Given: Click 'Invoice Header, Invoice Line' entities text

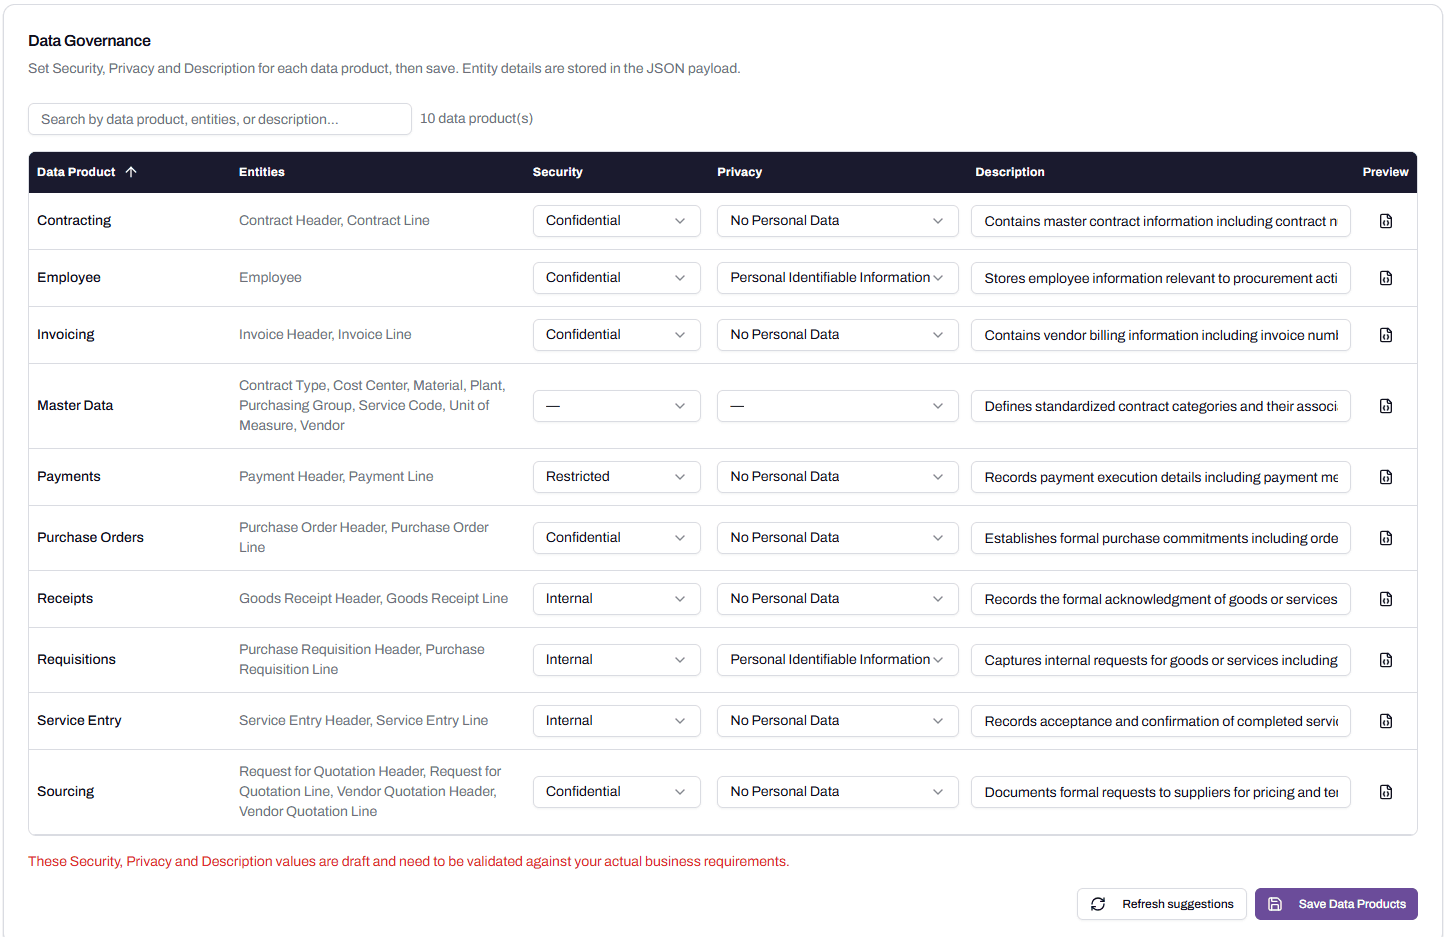Looking at the screenshot, I should pyautogui.click(x=325, y=335).
